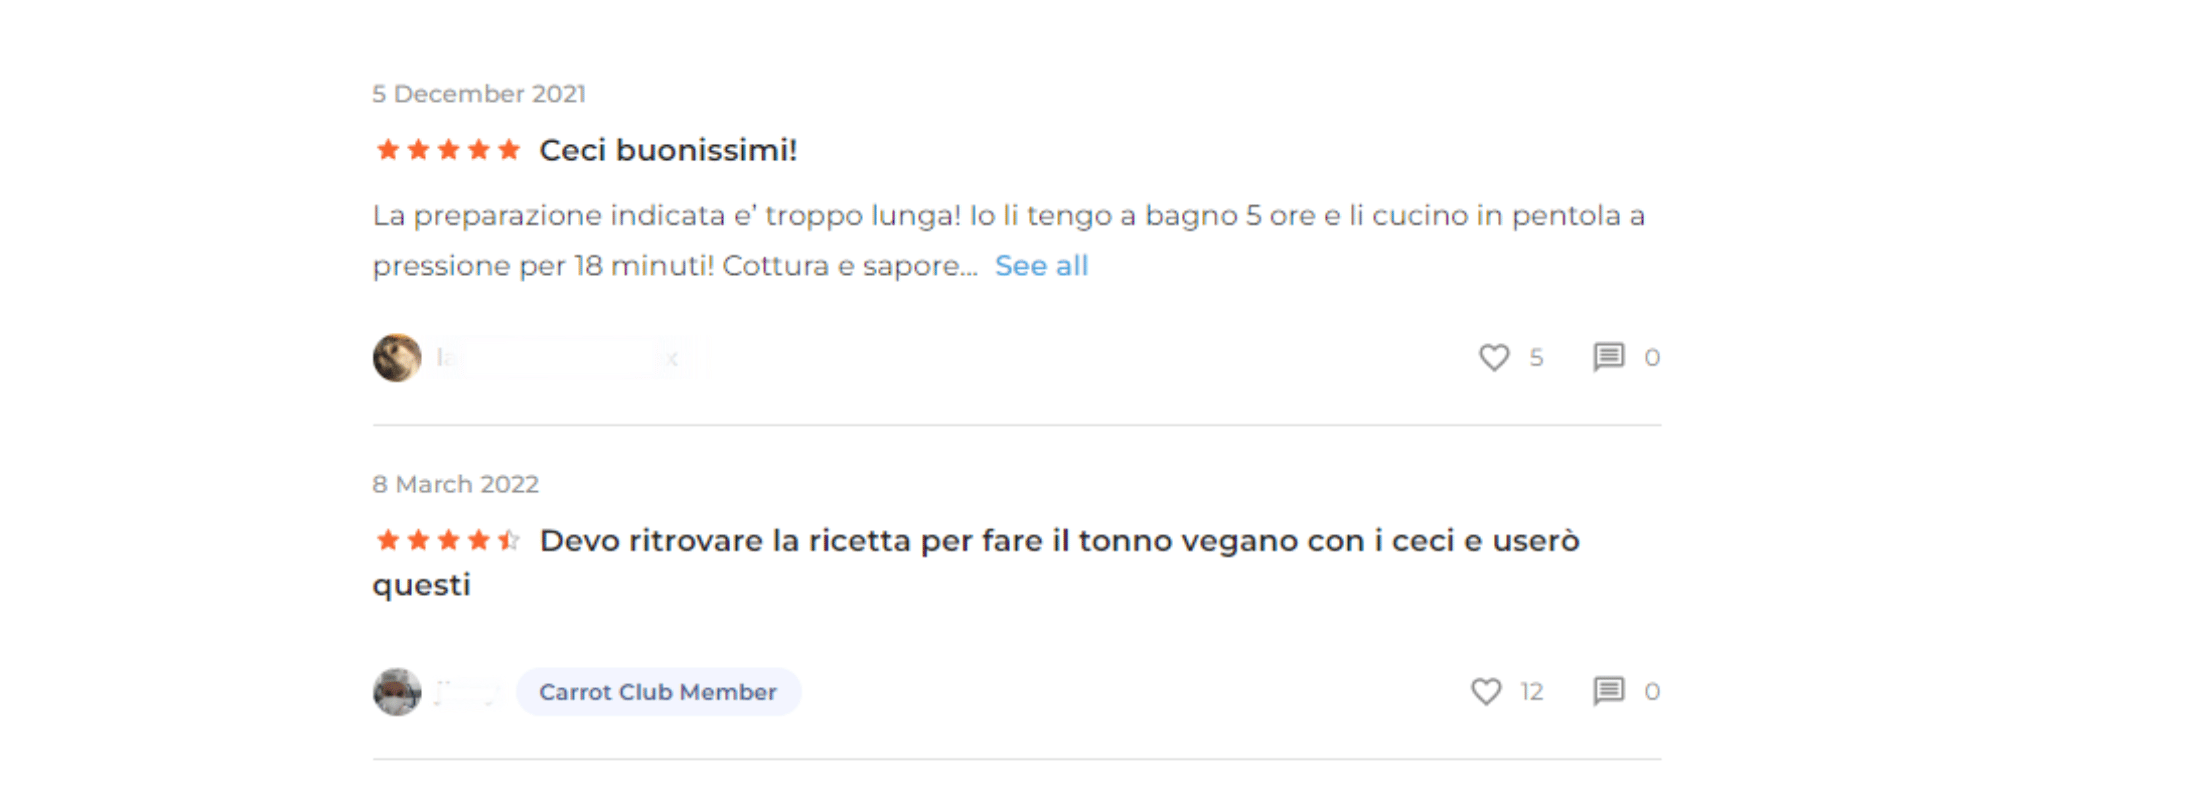Viewport: 2200px width, 800px height.
Task: Click the "Carrot Club Member" badge
Action: pos(658,692)
